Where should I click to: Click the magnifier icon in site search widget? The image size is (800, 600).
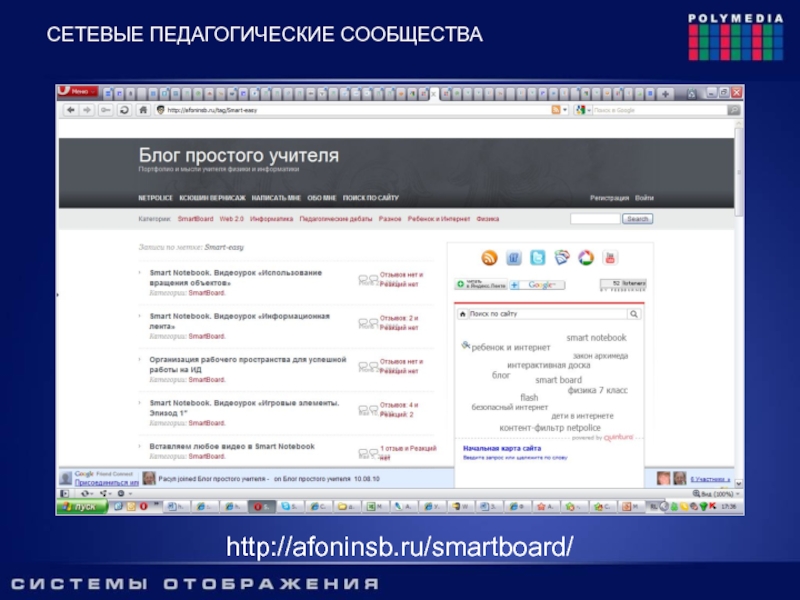(634, 314)
